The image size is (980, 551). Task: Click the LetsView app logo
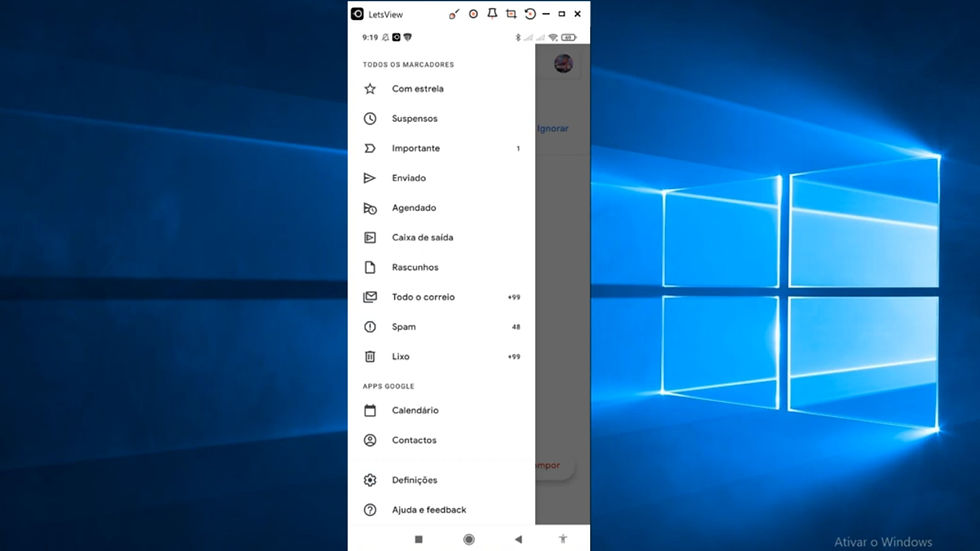(x=357, y=14)
